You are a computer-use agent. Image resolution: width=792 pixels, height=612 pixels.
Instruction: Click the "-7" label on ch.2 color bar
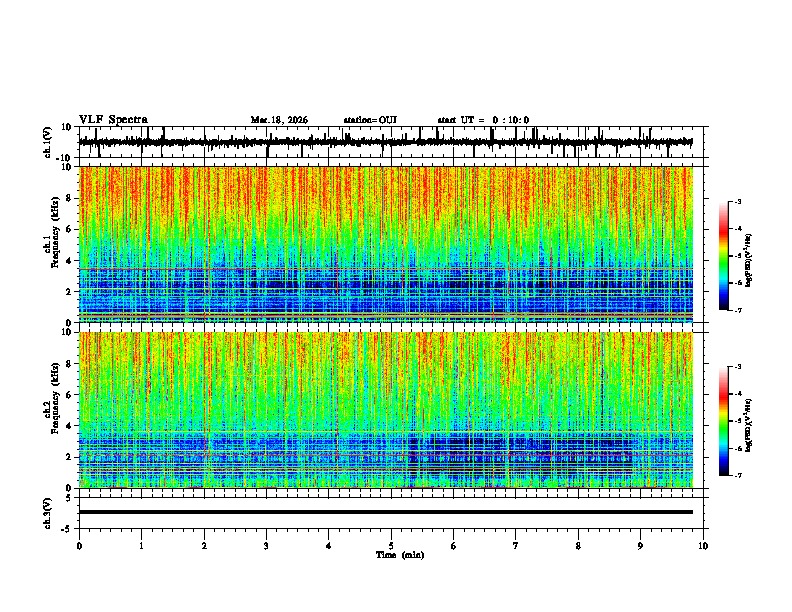738,475
